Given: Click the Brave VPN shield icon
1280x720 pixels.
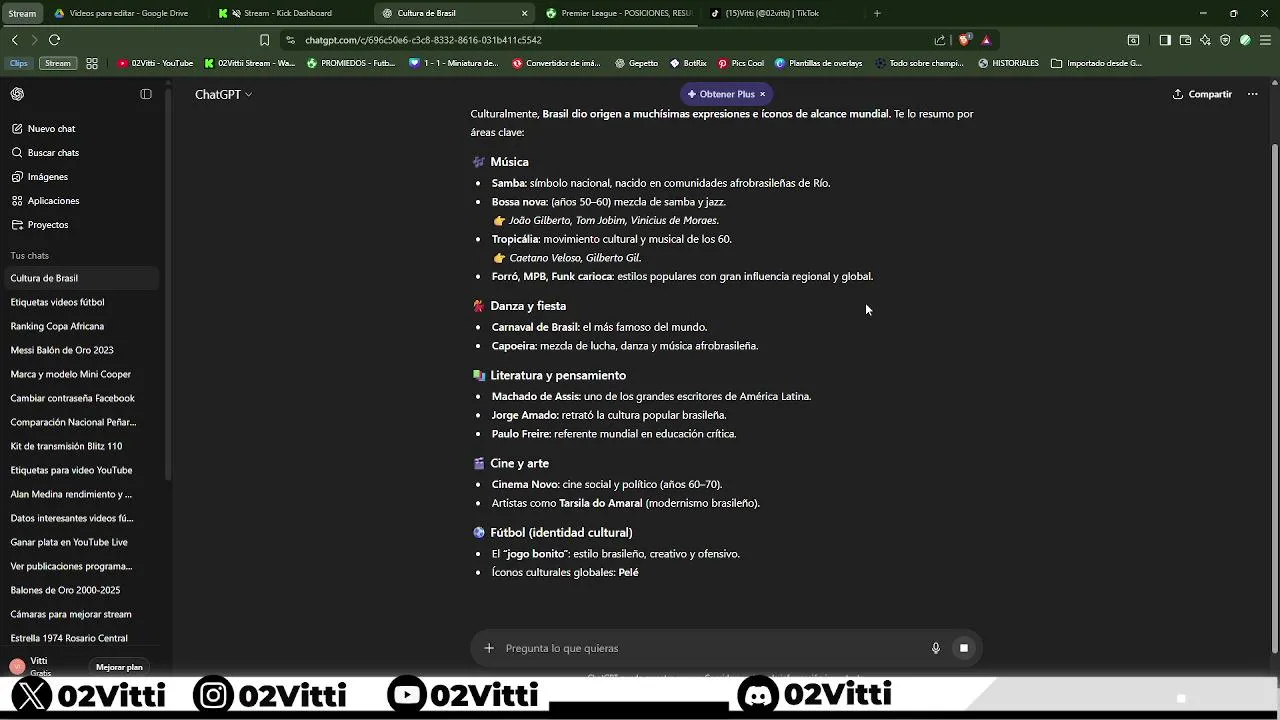Looking at the screenshot, I should click(x=1225, y=40).
